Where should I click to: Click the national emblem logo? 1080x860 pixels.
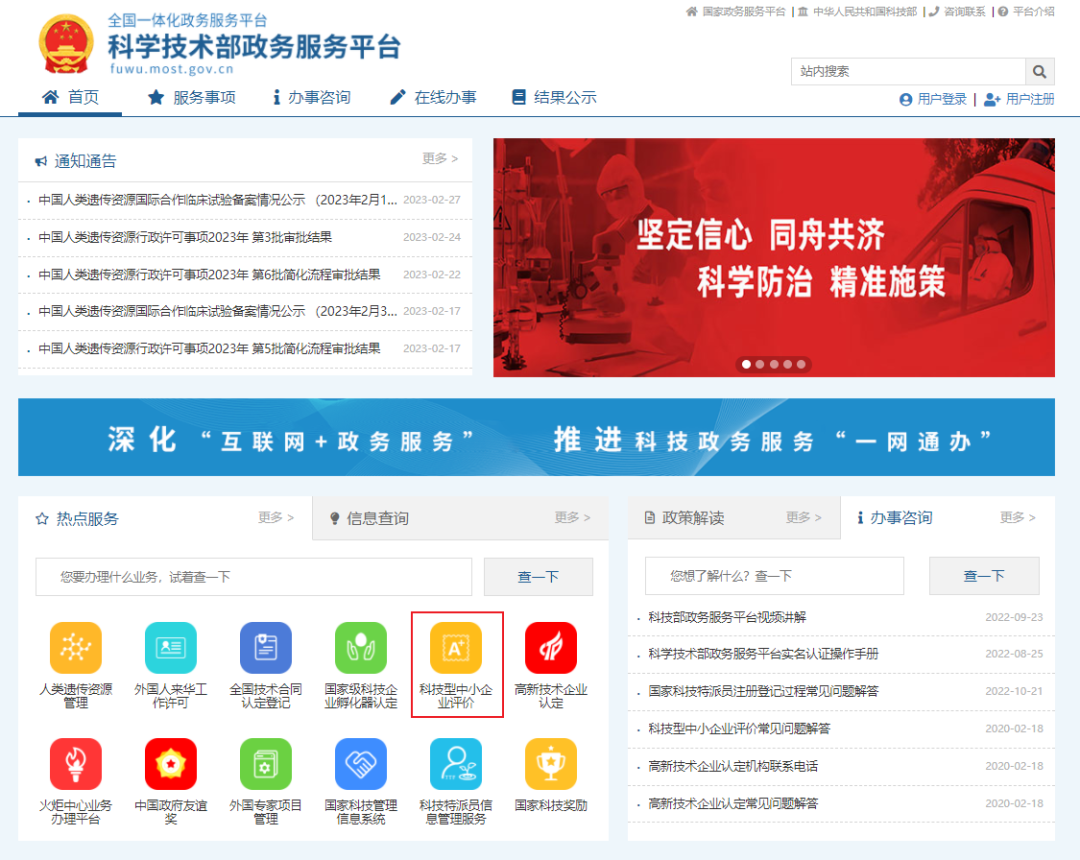pyautogui.click(x=65, y=44)
